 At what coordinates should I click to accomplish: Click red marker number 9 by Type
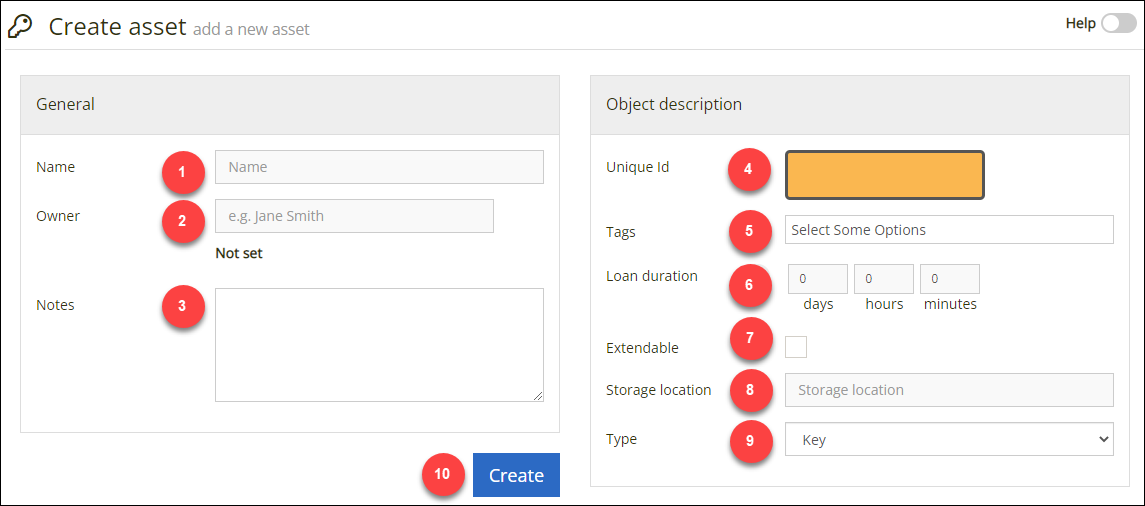(749, 441)
